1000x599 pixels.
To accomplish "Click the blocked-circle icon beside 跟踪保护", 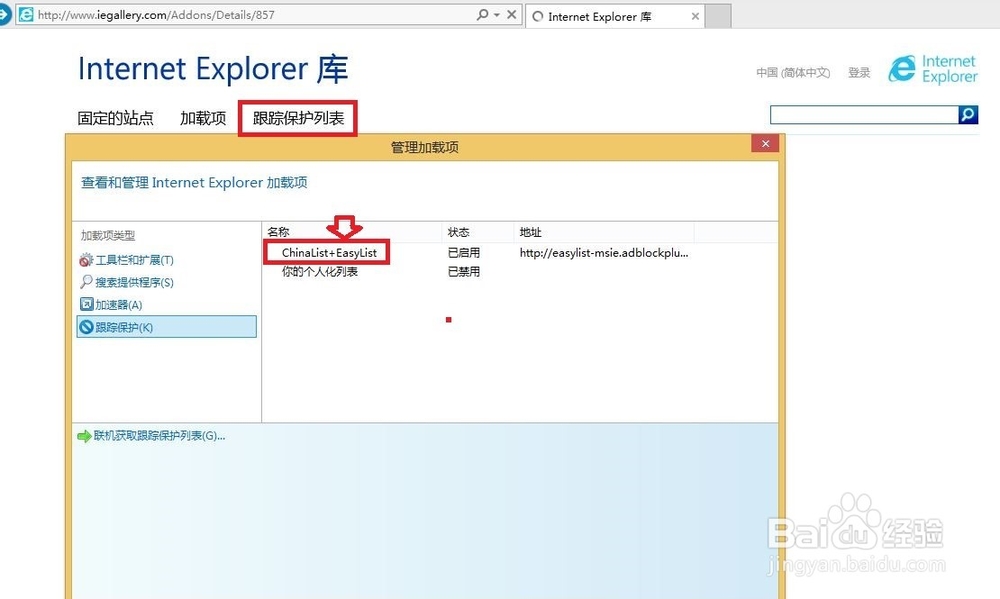I will point(86,327).
